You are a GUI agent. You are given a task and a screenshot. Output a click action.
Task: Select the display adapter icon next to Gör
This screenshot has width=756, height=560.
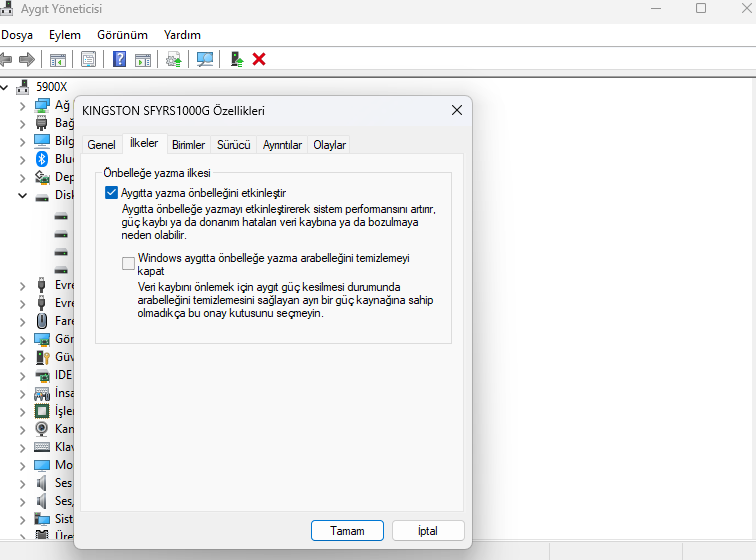click(x=42, y=340)
